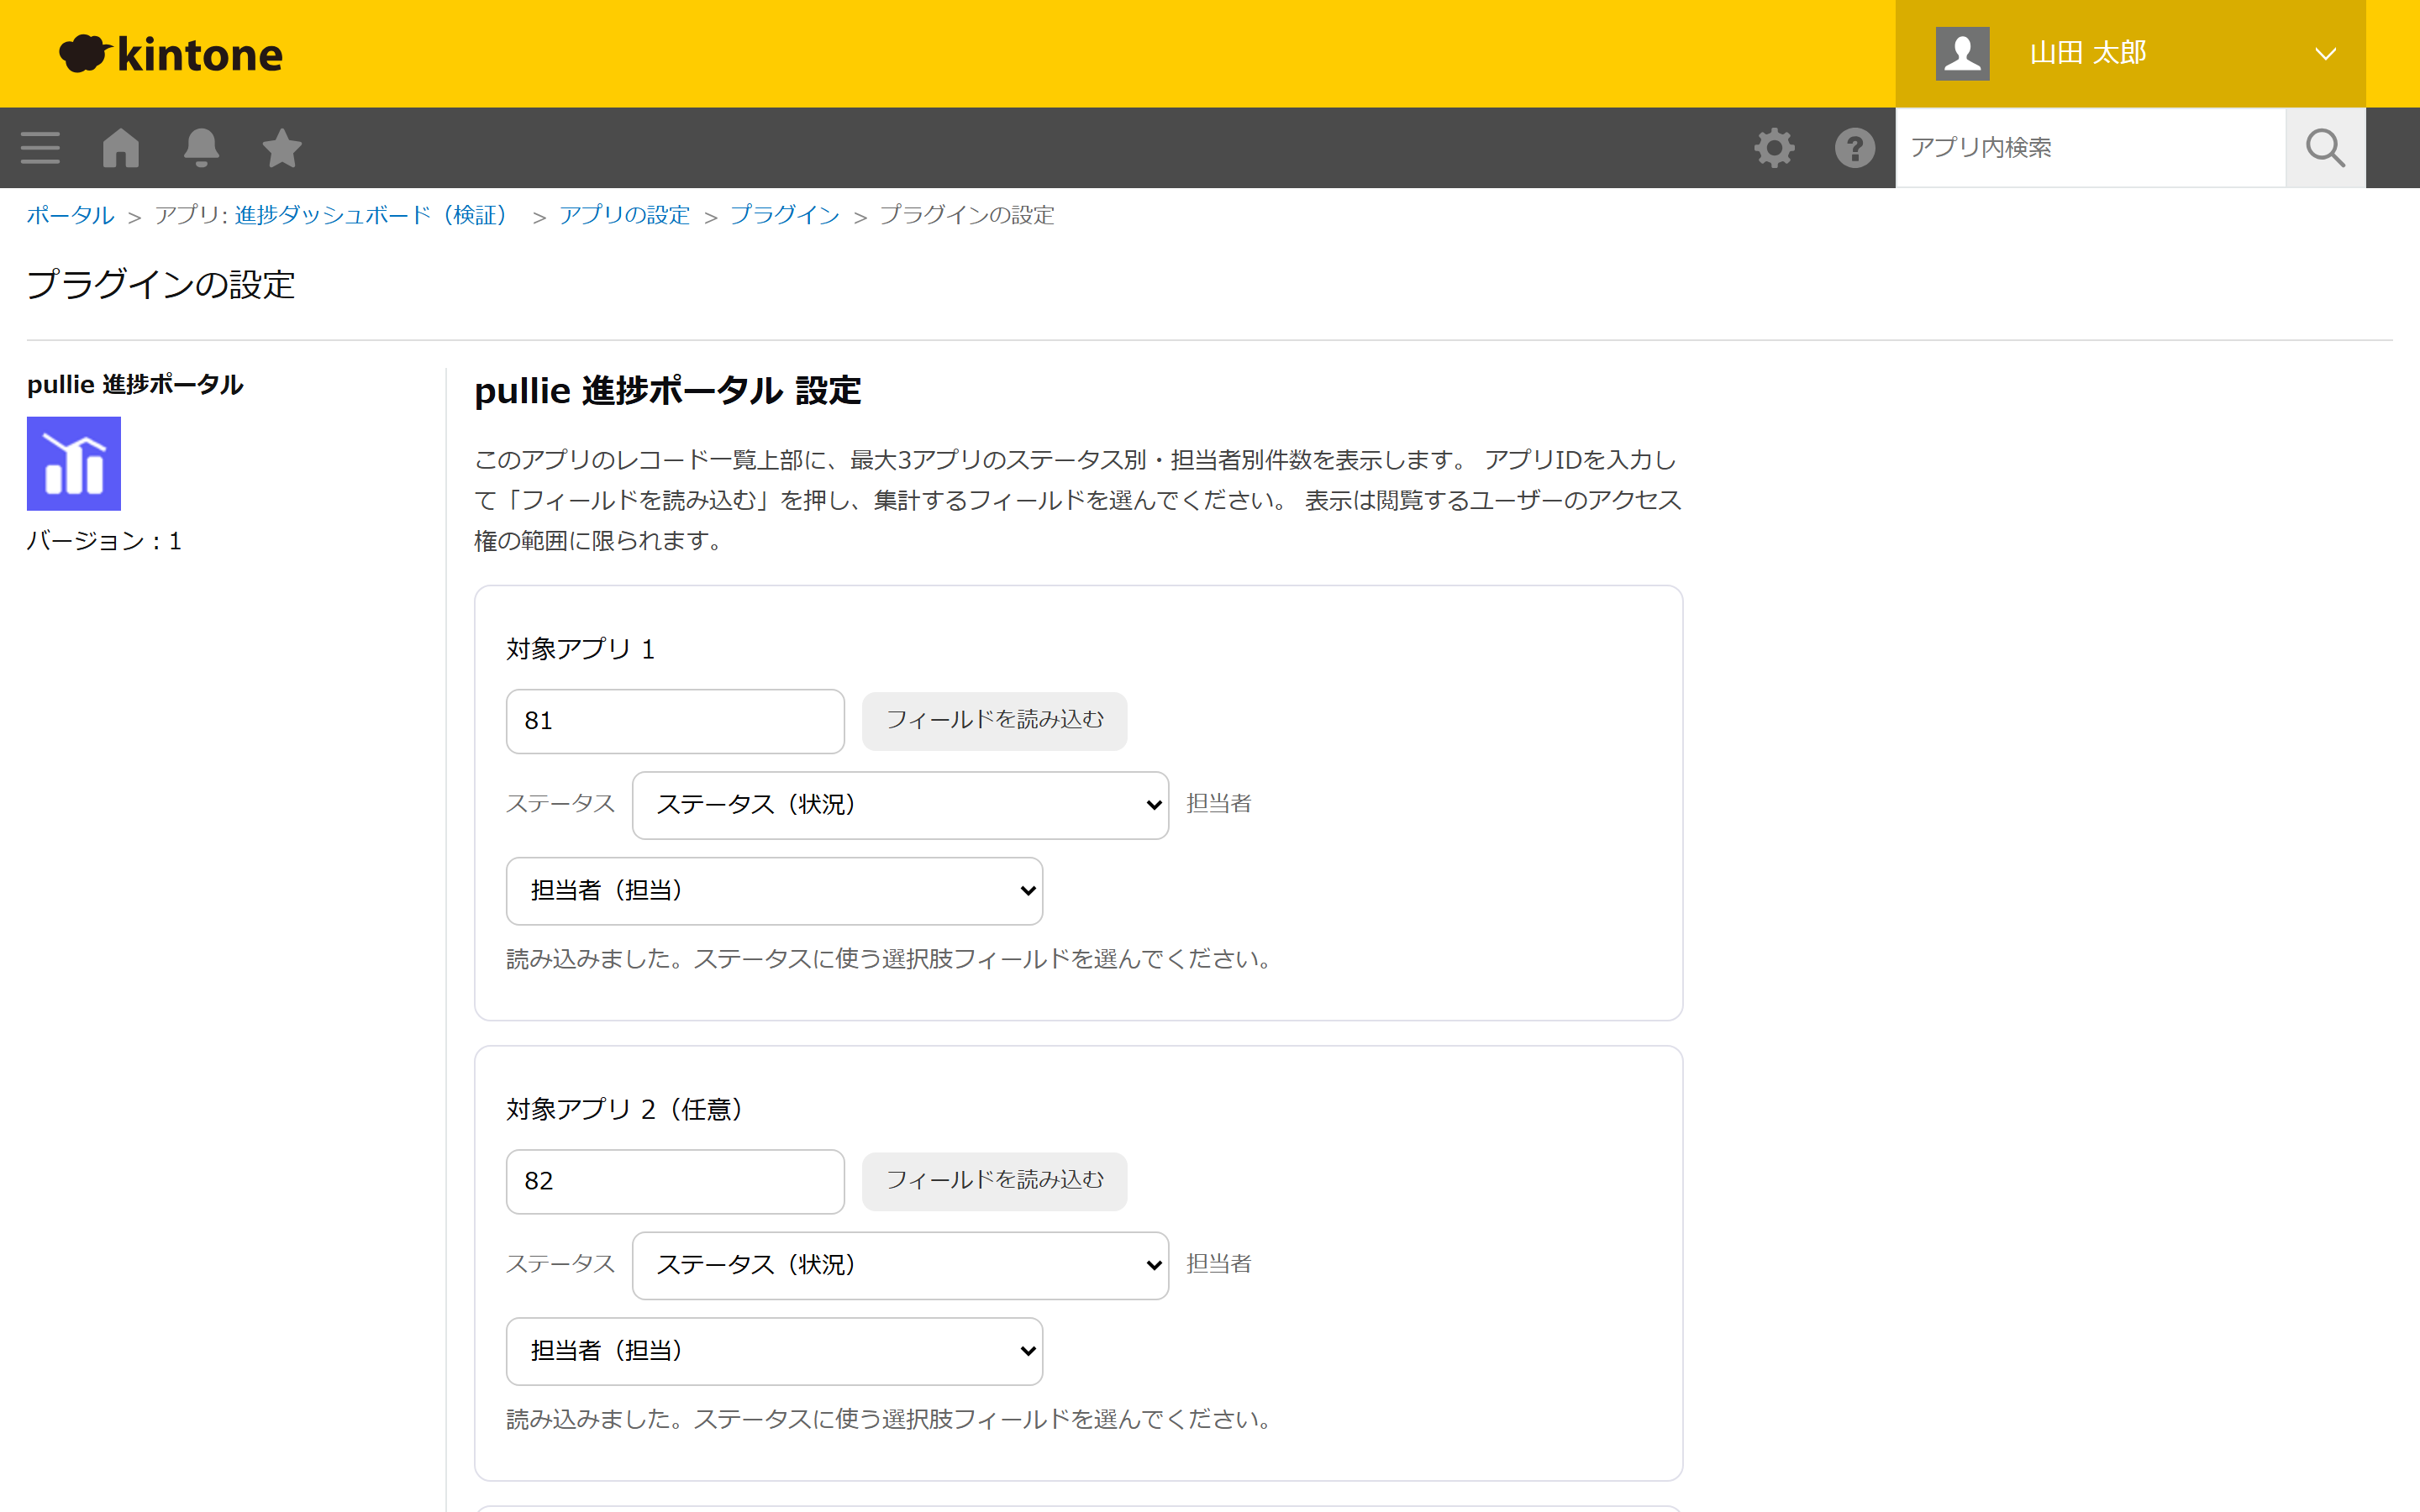Open the hamburger menu icon
Viewport: 2420px width, 1512px height.
(x=40, y=148)
